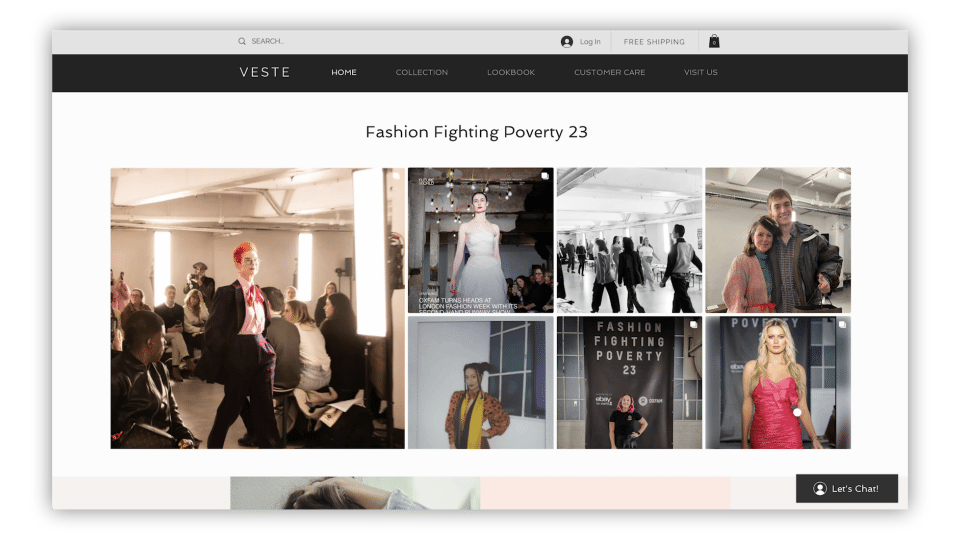
Task: Click album icon on pink dress photo
Action: tap(842, 325)
